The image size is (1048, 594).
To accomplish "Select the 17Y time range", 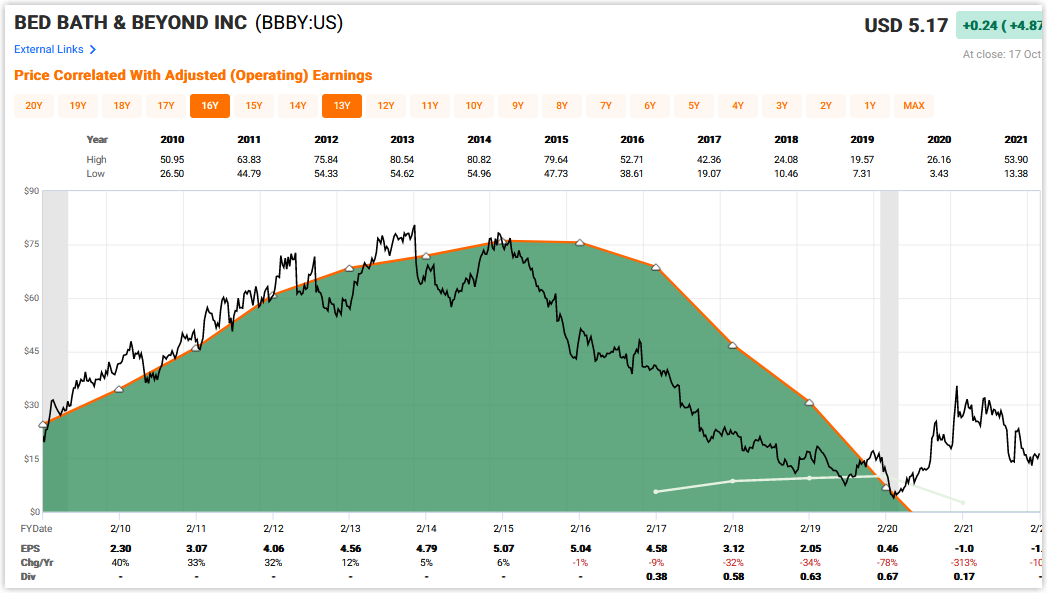I will 166,106.
